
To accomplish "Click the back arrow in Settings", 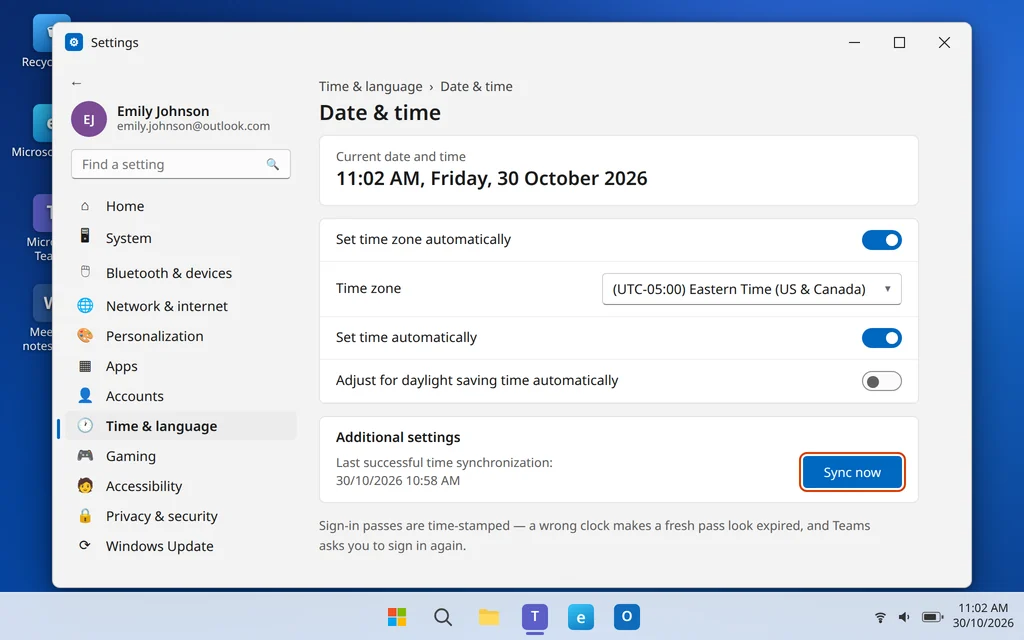I will coord(76,83).
